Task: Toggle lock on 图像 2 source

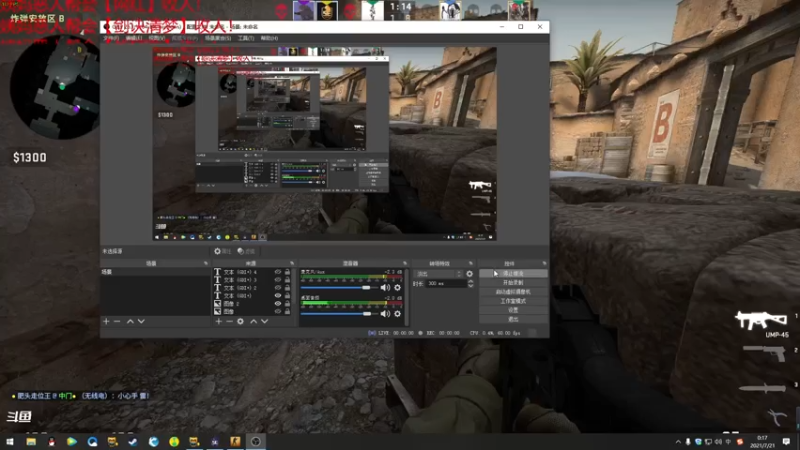Action: [287, 304]
